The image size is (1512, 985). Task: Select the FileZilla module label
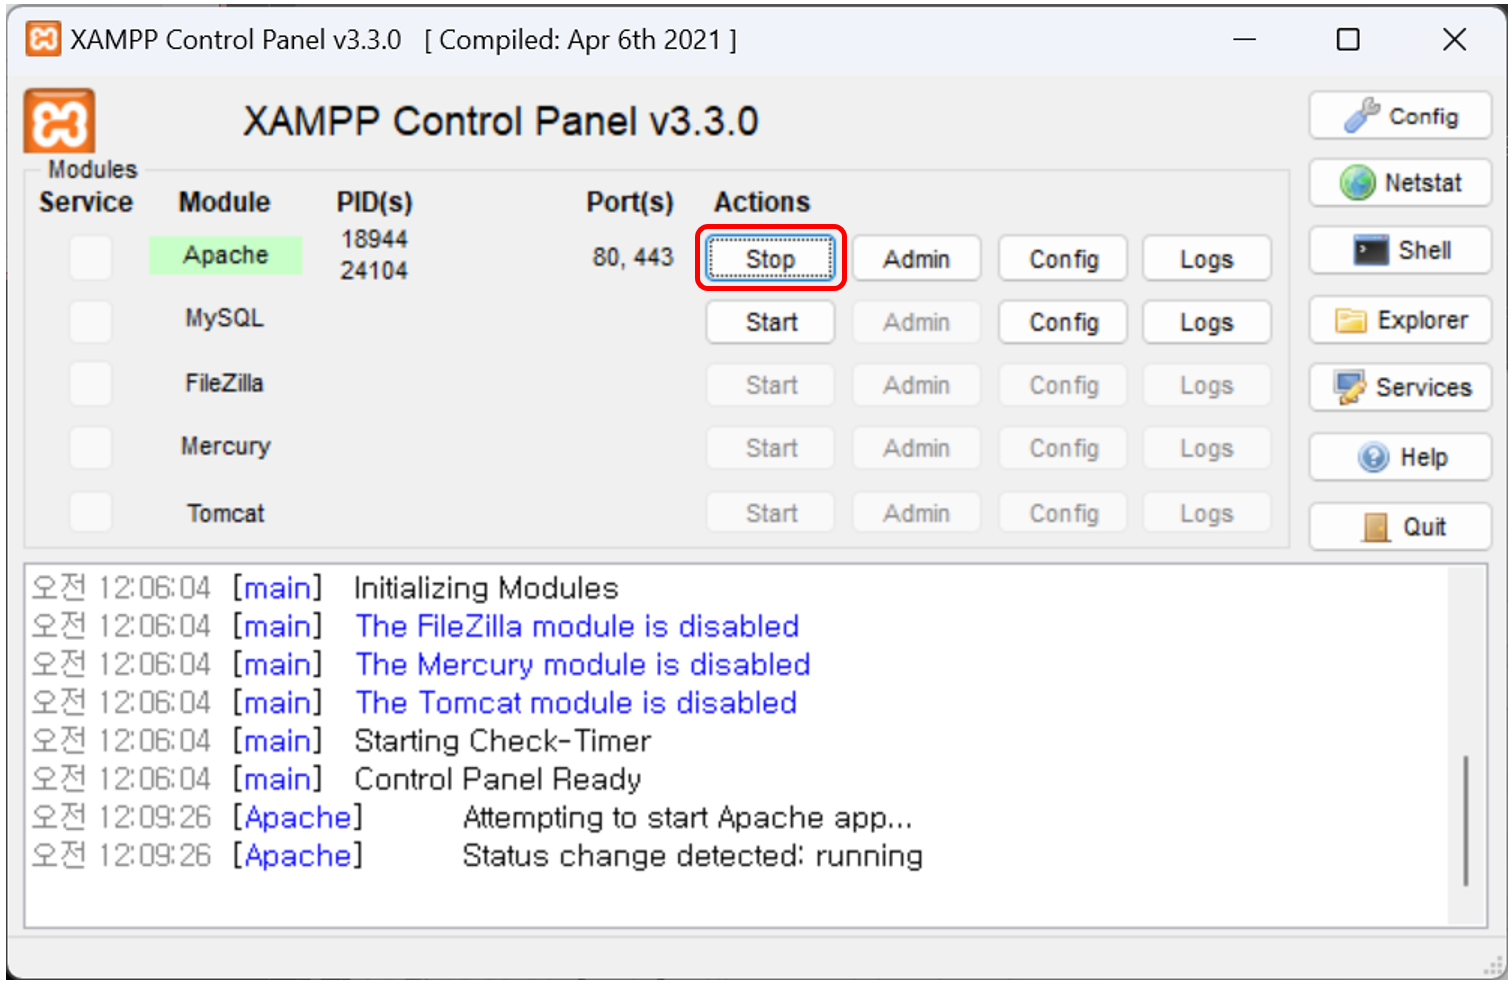pos(224,383)
